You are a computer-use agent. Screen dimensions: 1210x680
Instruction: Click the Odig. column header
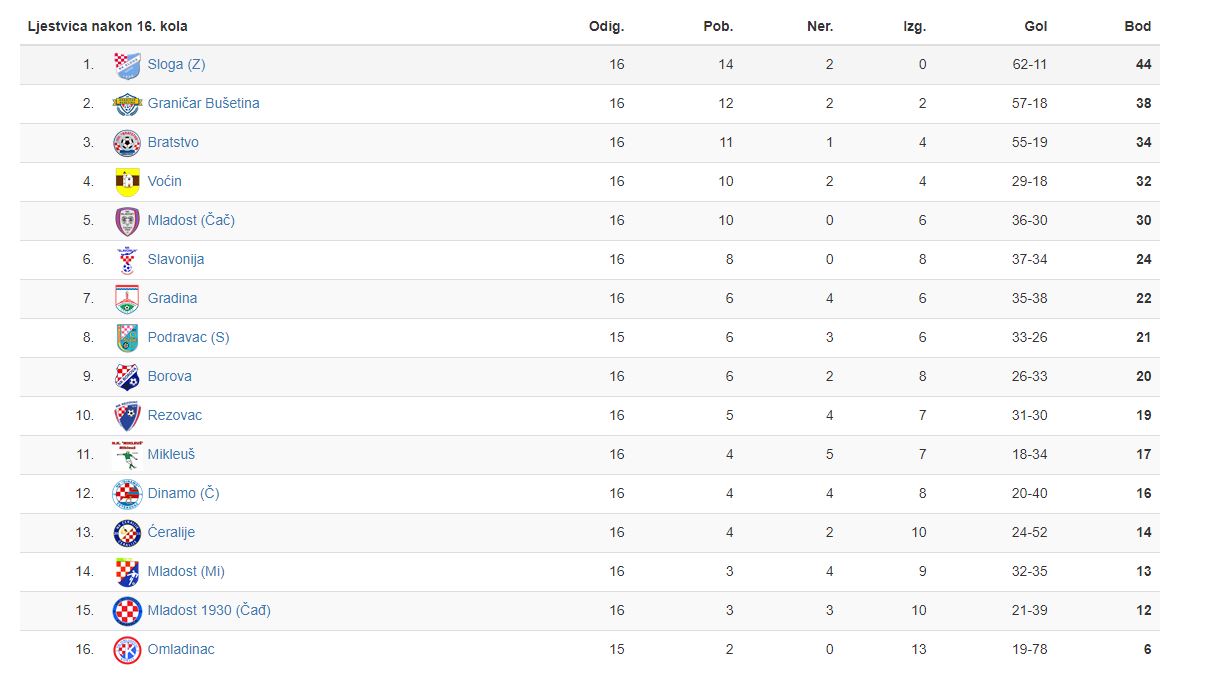[x=606, y=26]
